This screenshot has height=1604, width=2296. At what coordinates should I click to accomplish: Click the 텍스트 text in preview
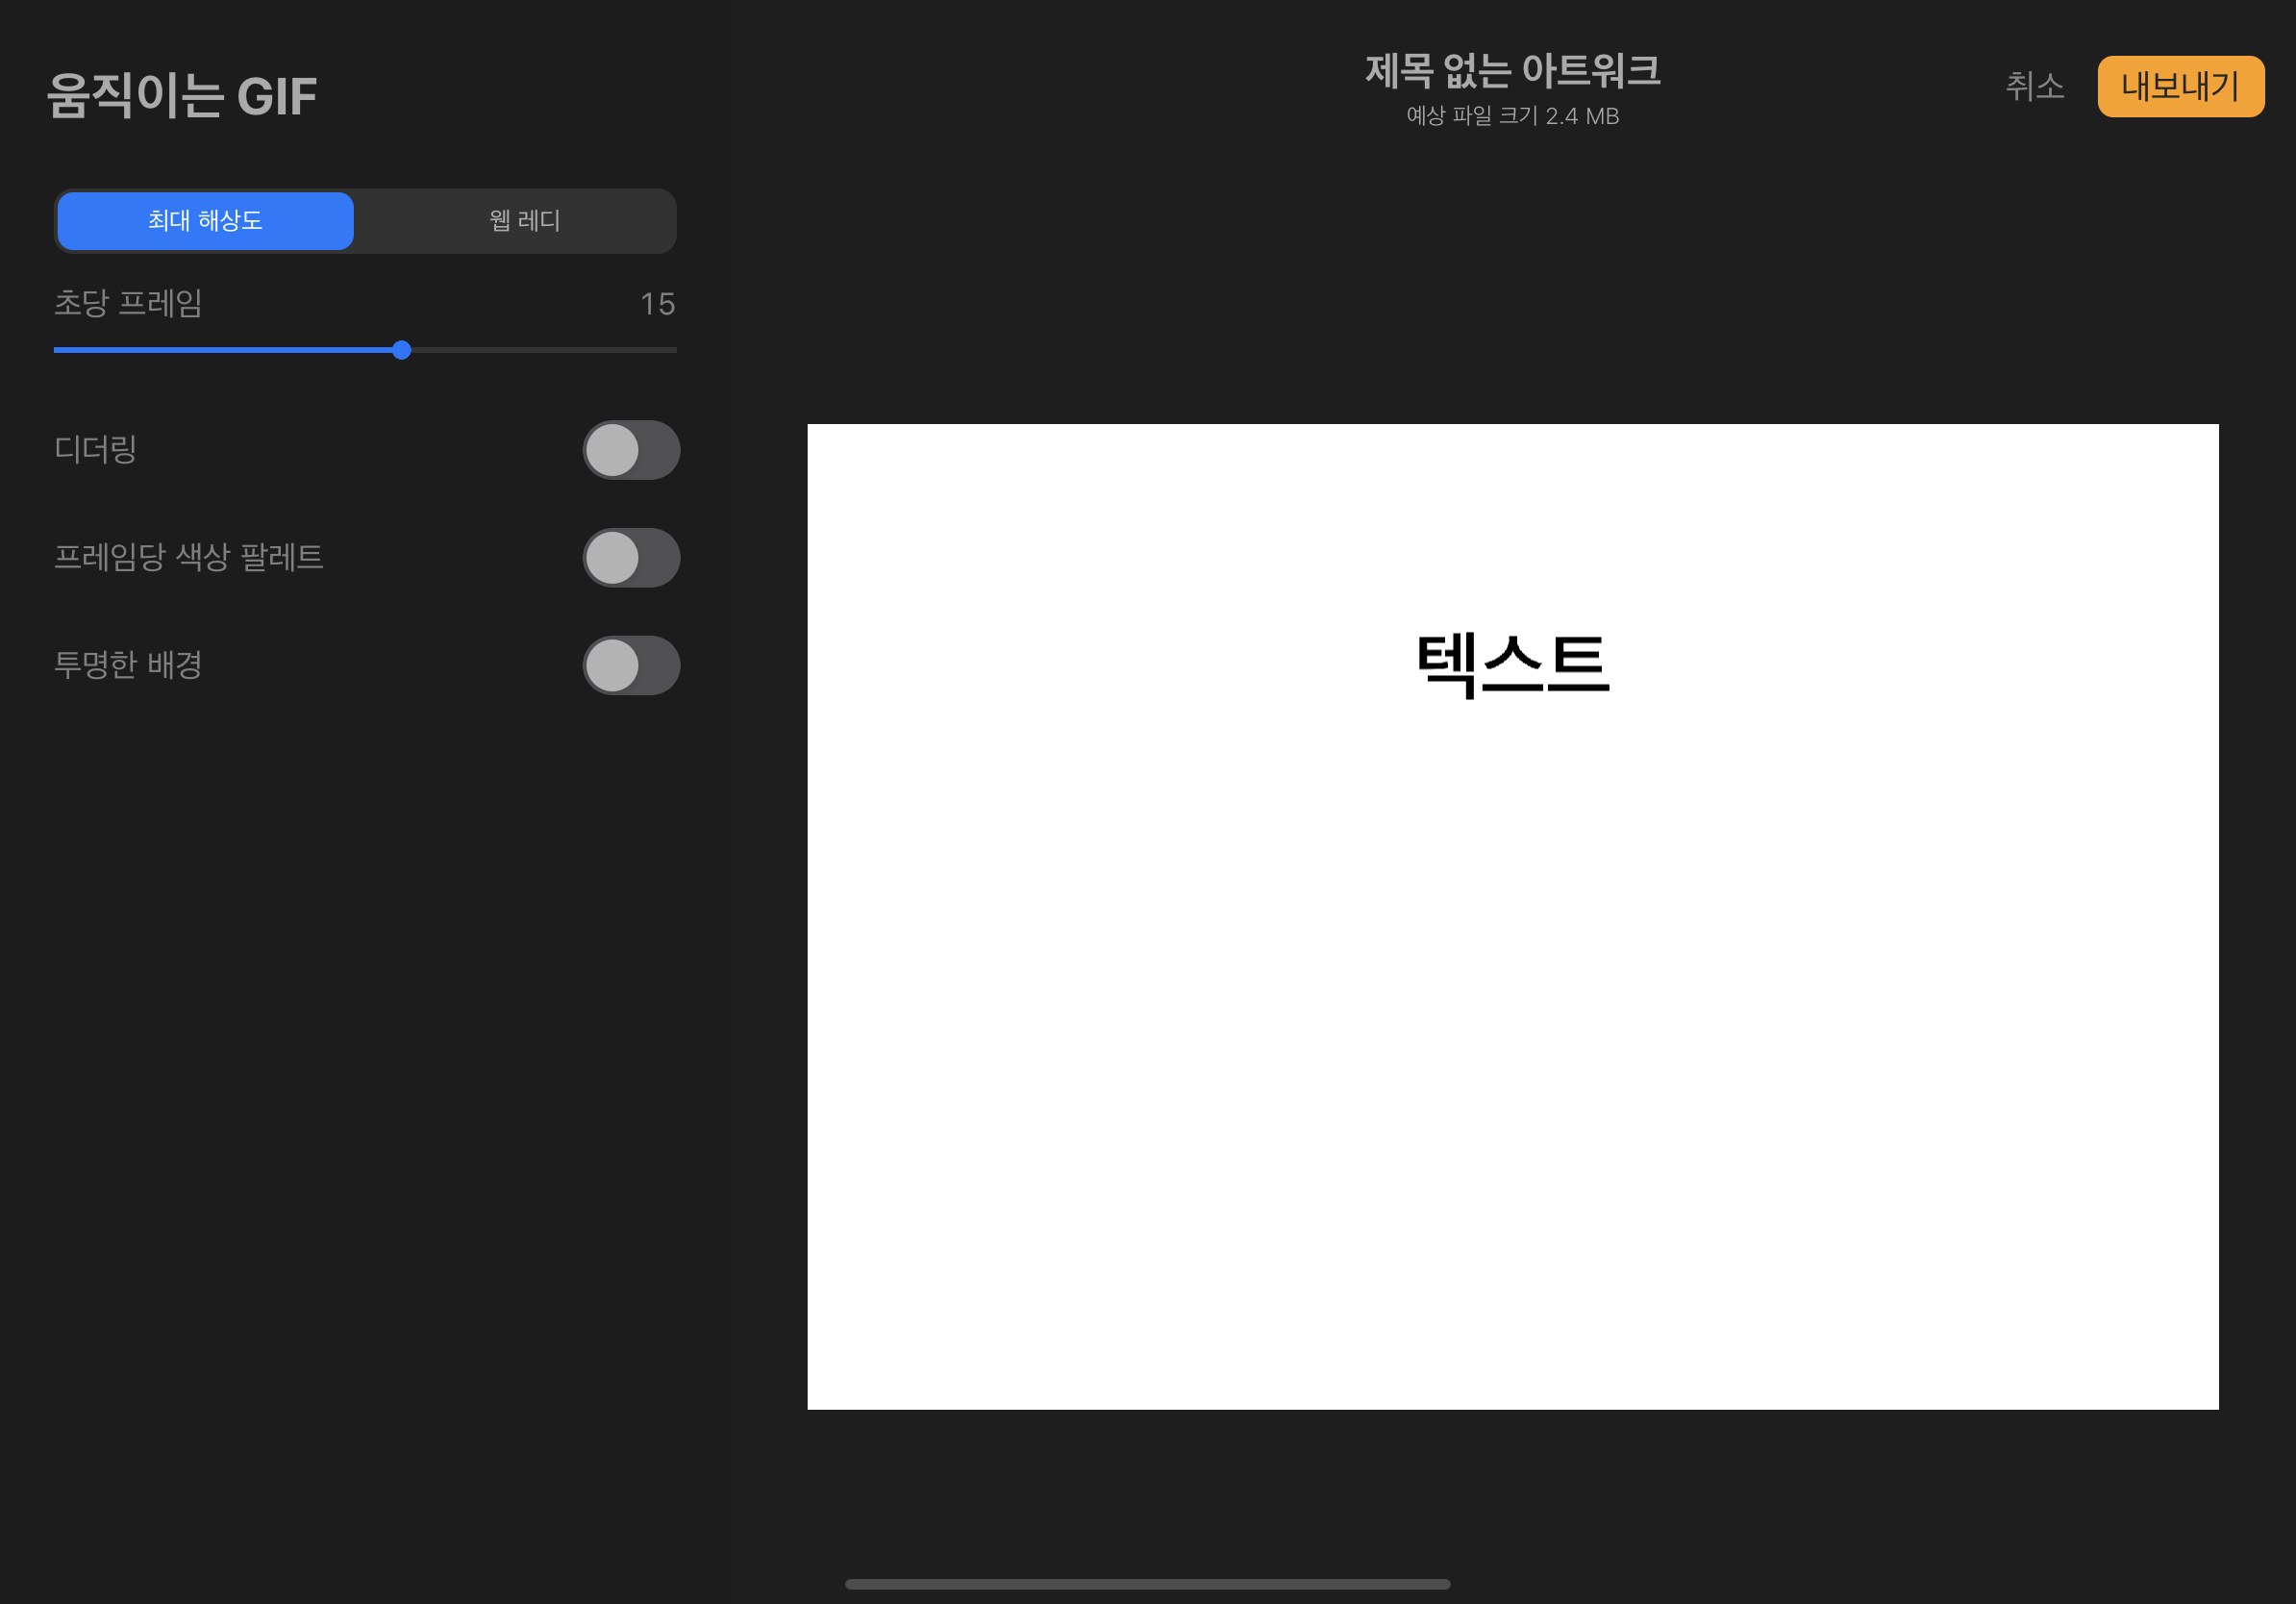1512,664
